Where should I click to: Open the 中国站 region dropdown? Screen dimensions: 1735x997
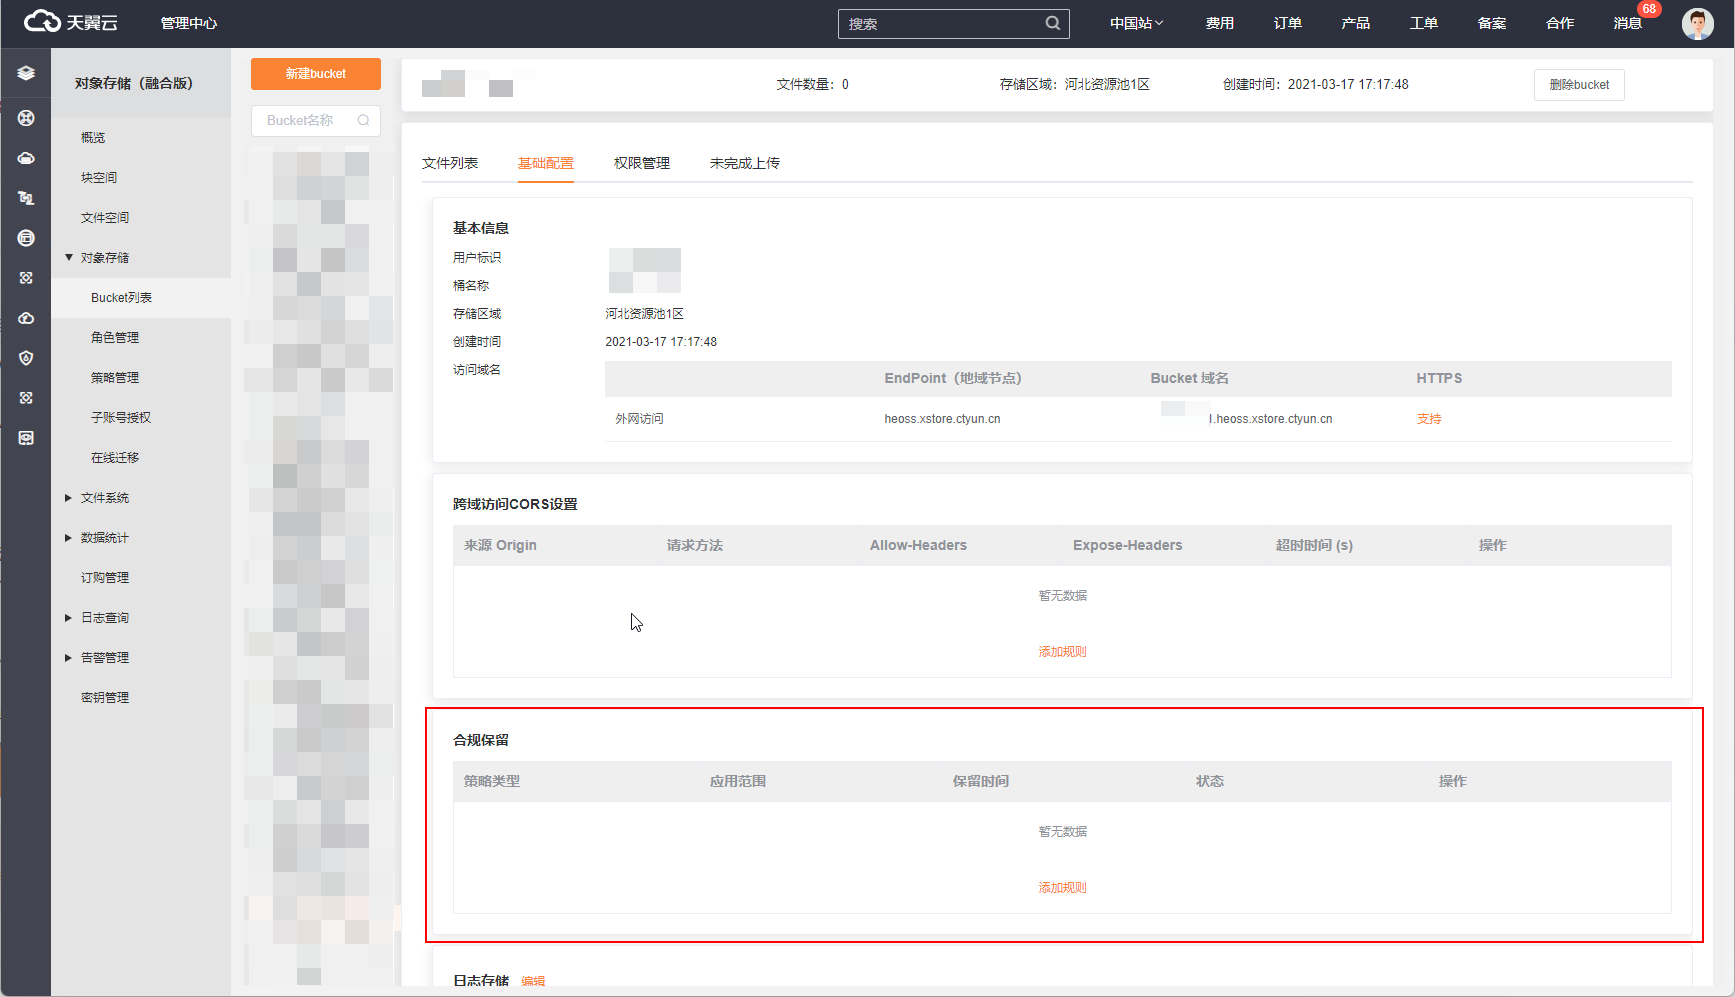tap(1136, 23)
